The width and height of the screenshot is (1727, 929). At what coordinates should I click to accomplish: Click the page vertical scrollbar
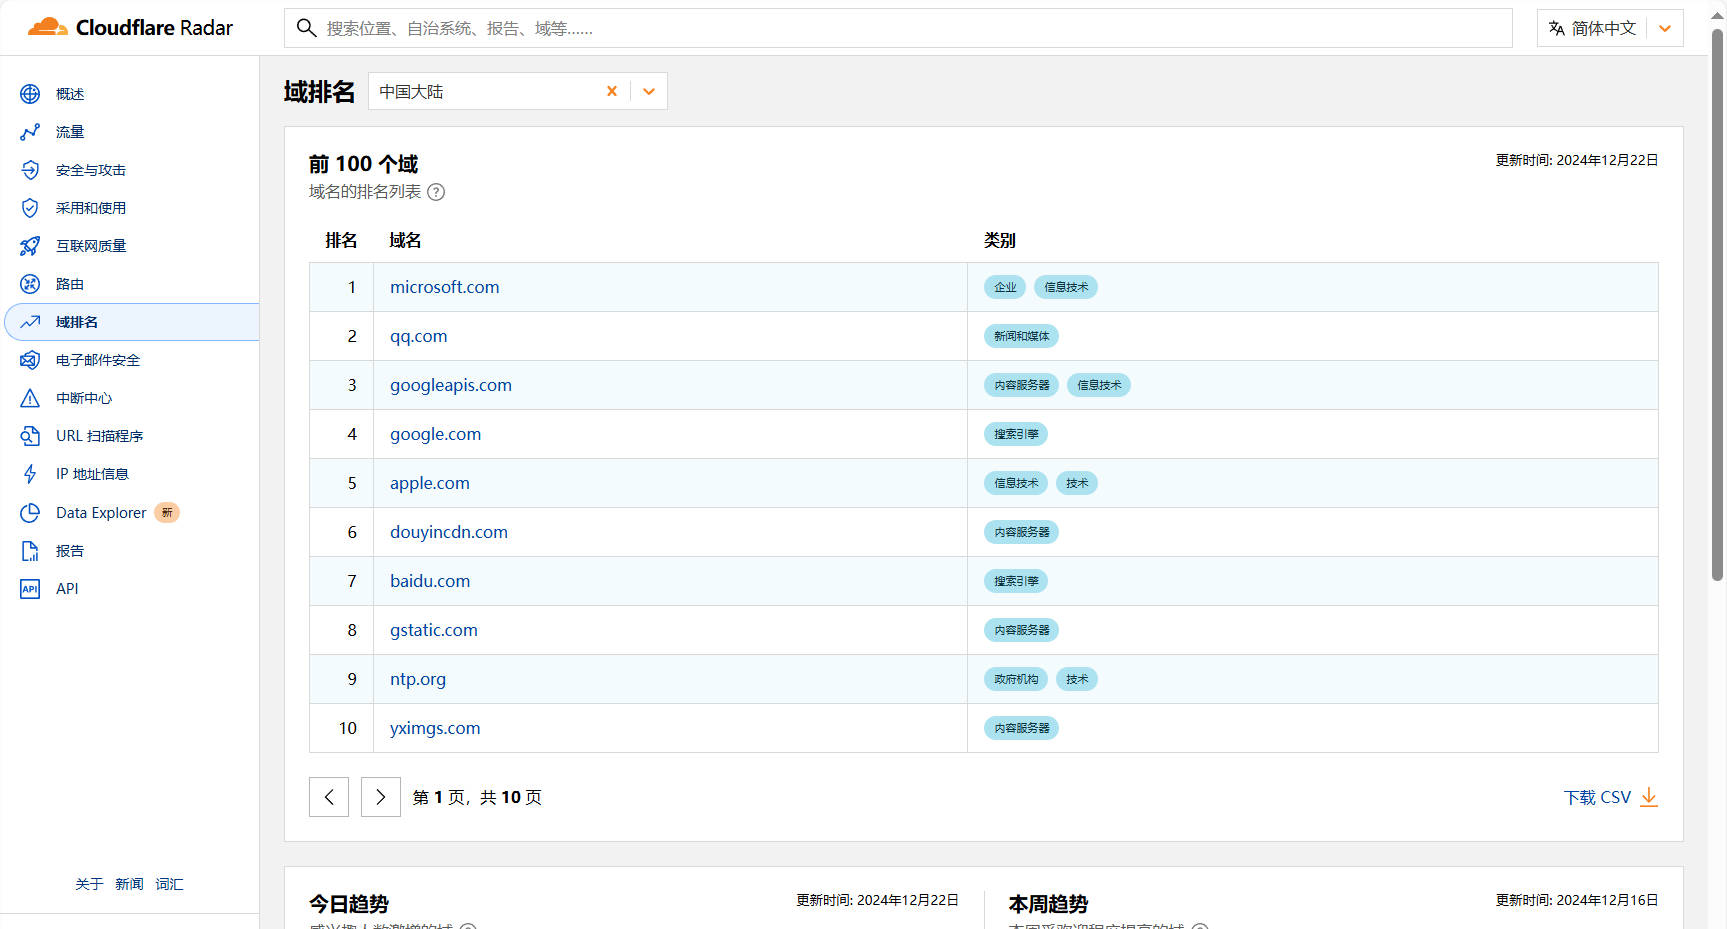coord(1717,305)
